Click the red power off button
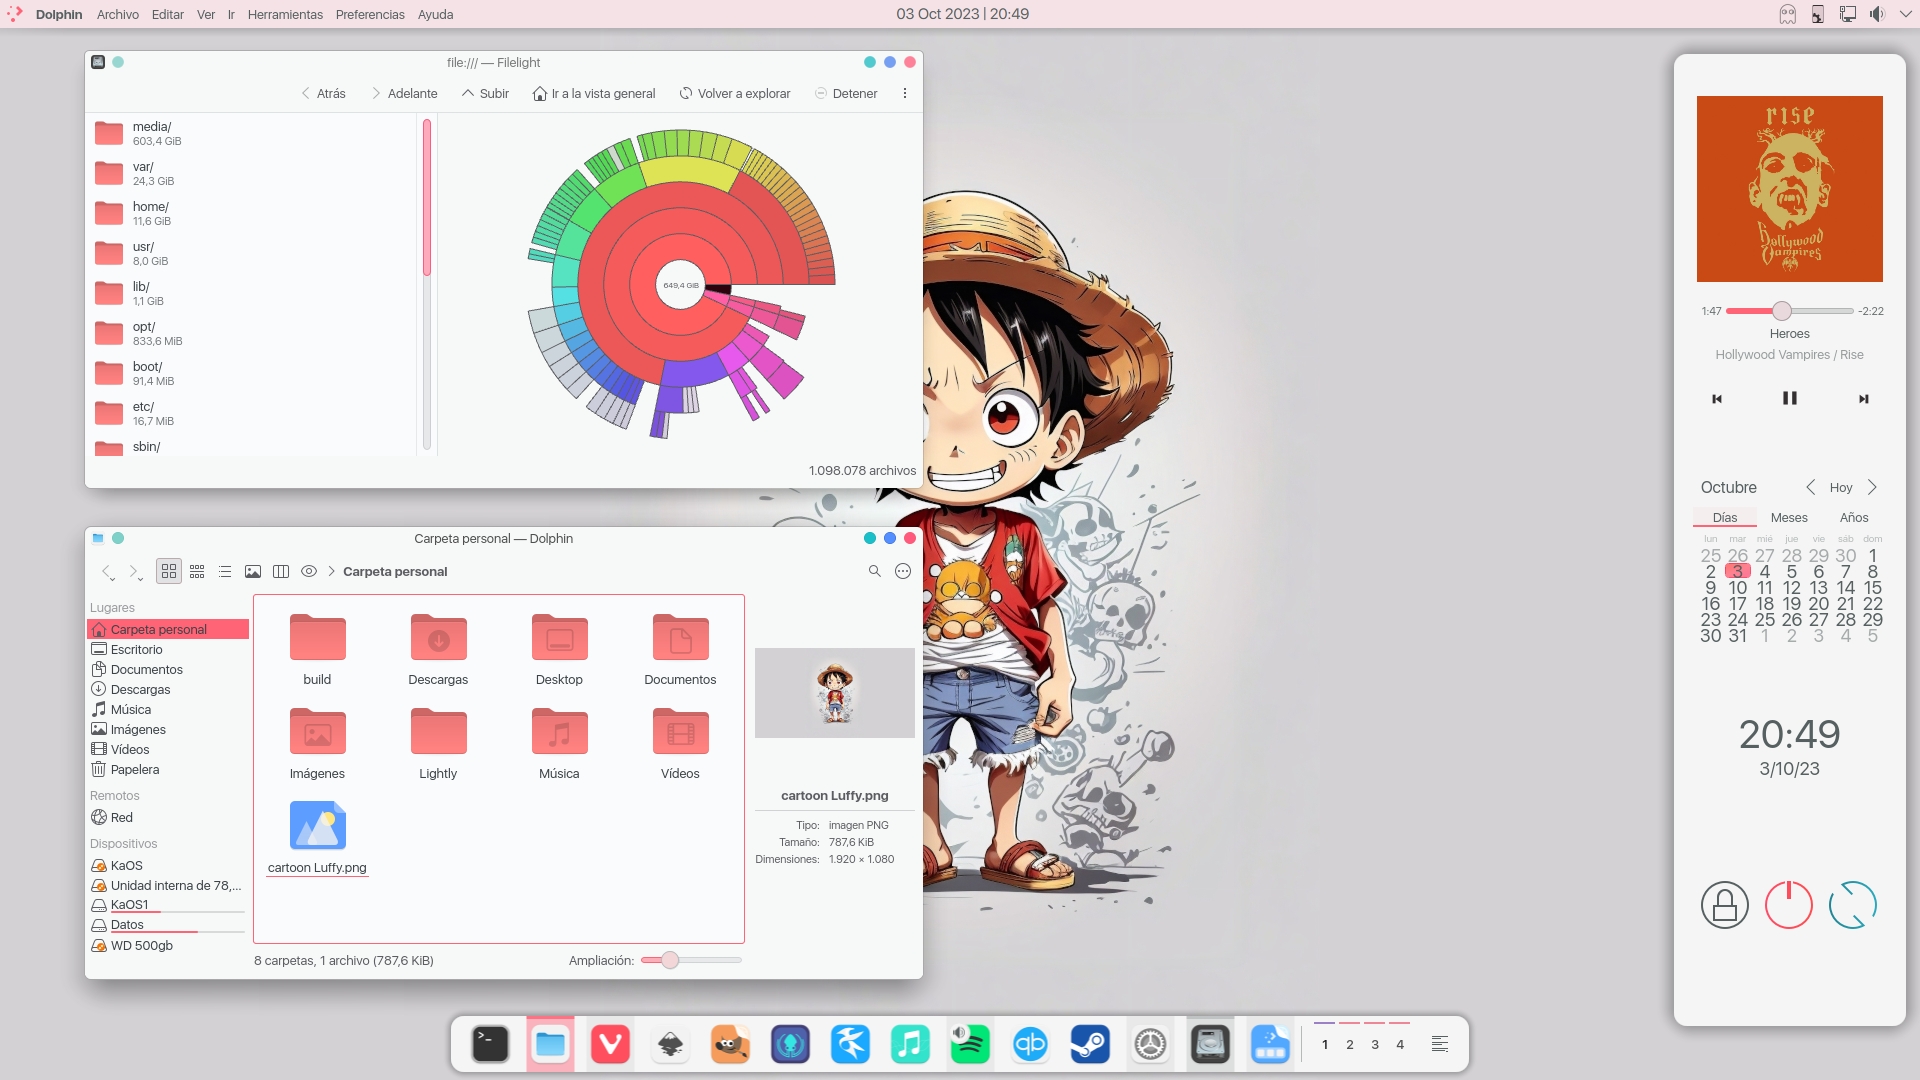 click(1789, 905)
